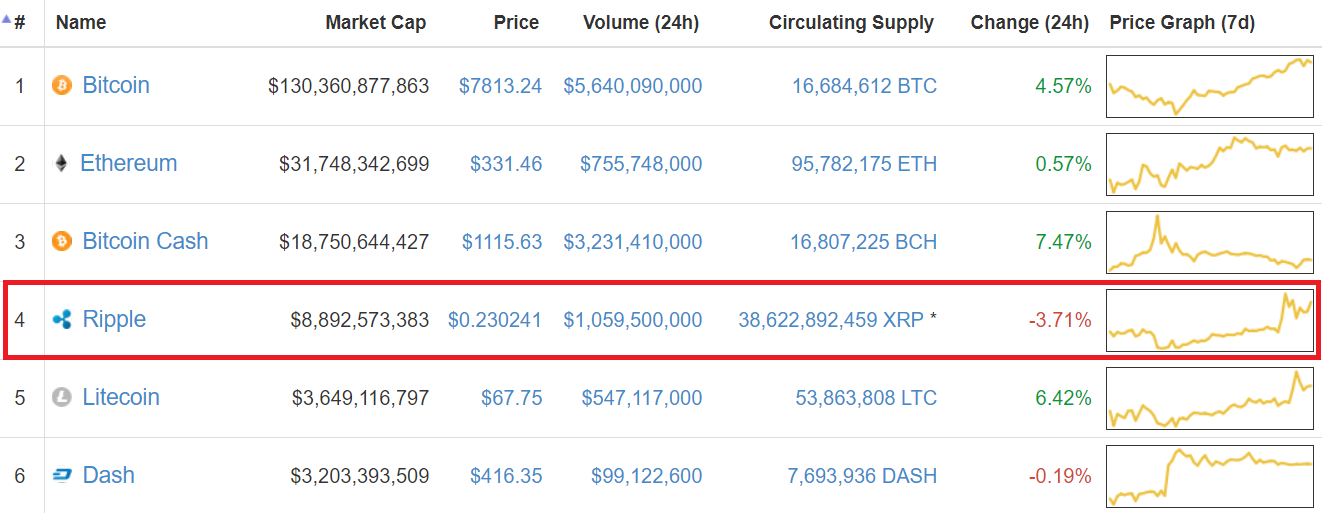Screen dimensions: 1322x513
Task: Open Ripple 7-day price graph
Action: tap(1210, 320)
